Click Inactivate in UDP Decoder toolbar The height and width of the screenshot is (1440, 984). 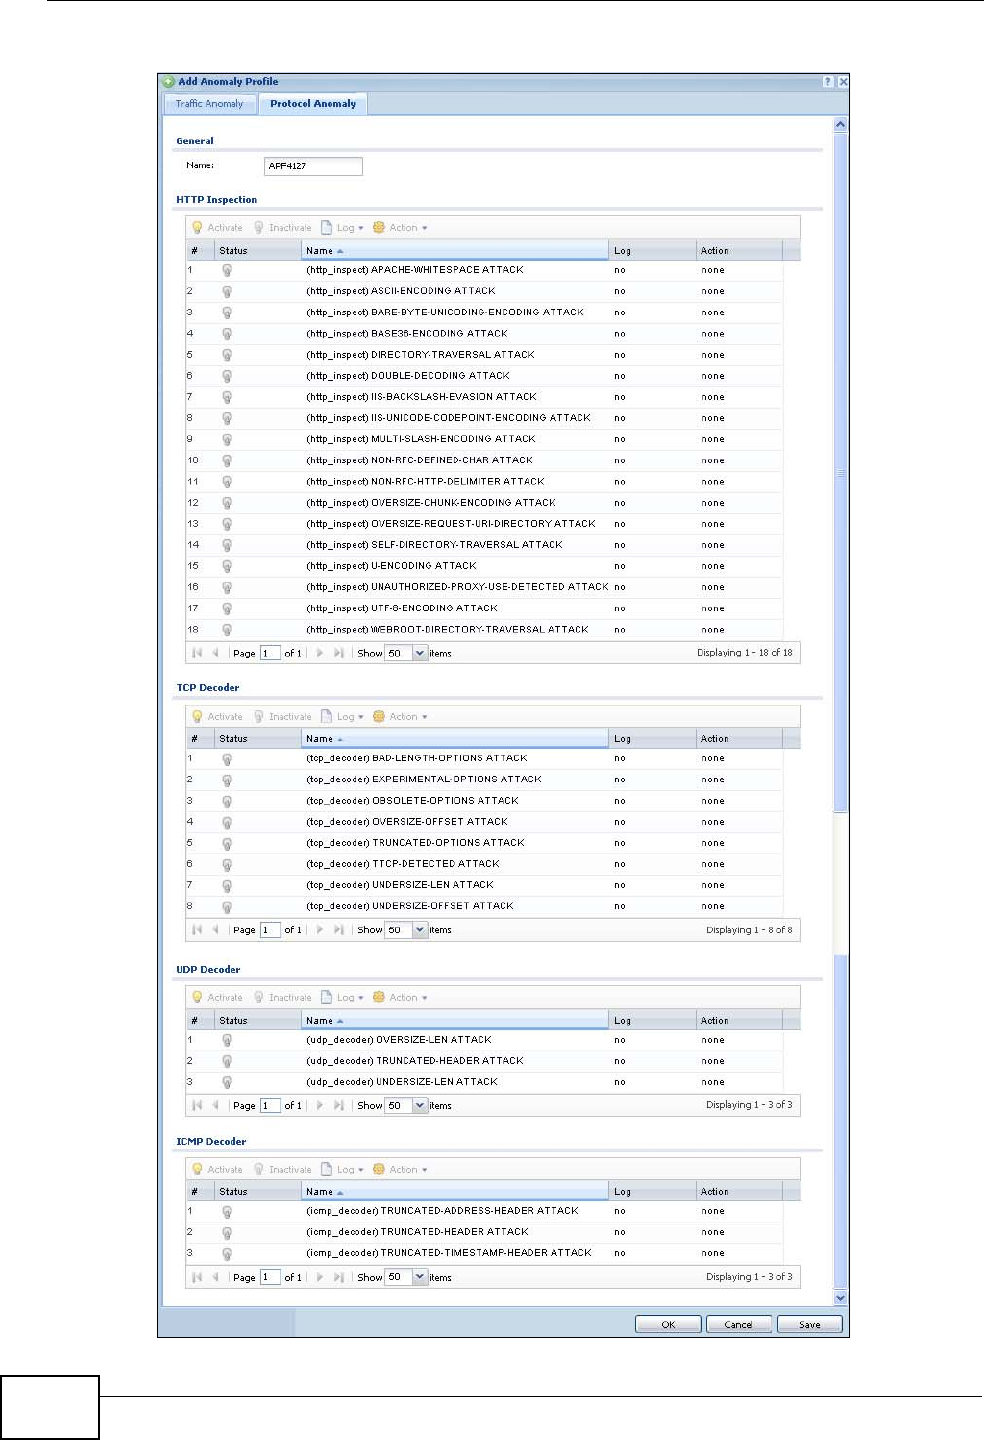pos(282,998)
